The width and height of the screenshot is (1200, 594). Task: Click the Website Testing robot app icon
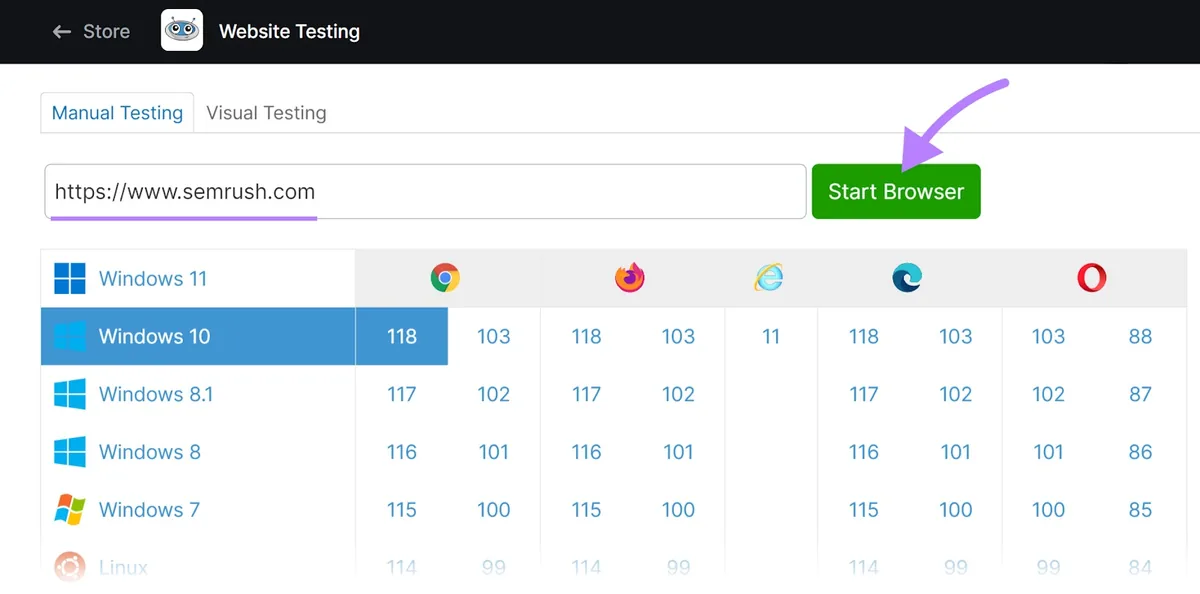click(x=182, y=31)
